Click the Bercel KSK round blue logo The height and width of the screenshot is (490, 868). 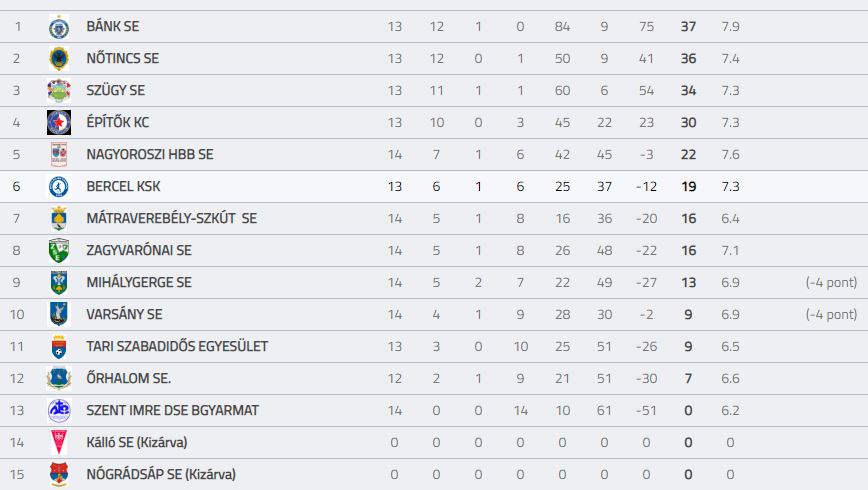[59, 187]
